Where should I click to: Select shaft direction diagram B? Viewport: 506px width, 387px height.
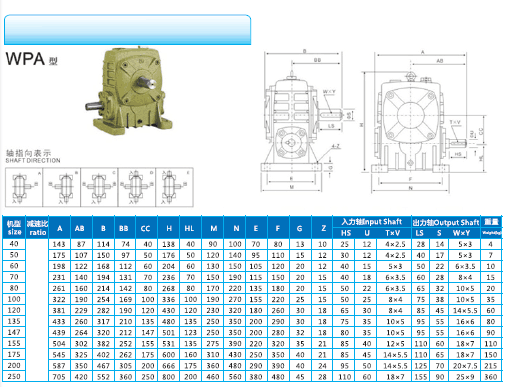62,187
